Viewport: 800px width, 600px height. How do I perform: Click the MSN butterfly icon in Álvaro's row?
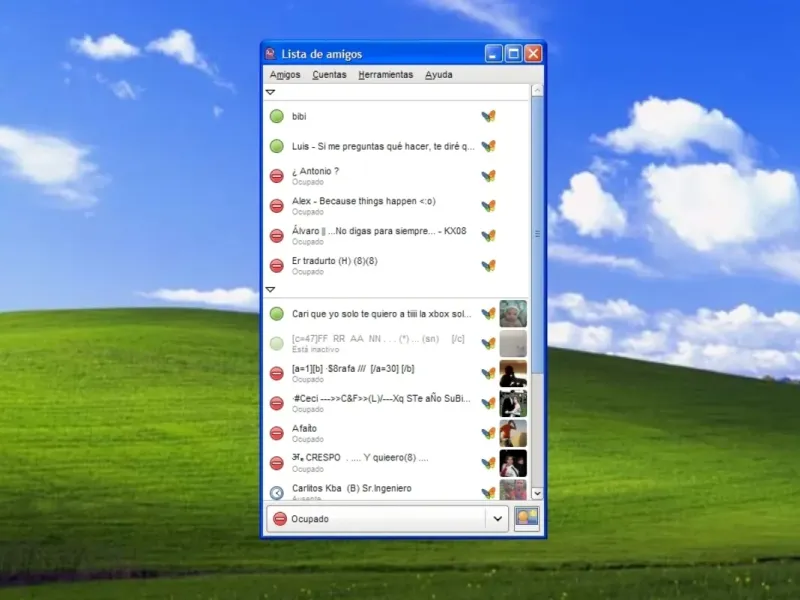coord(488,236)
